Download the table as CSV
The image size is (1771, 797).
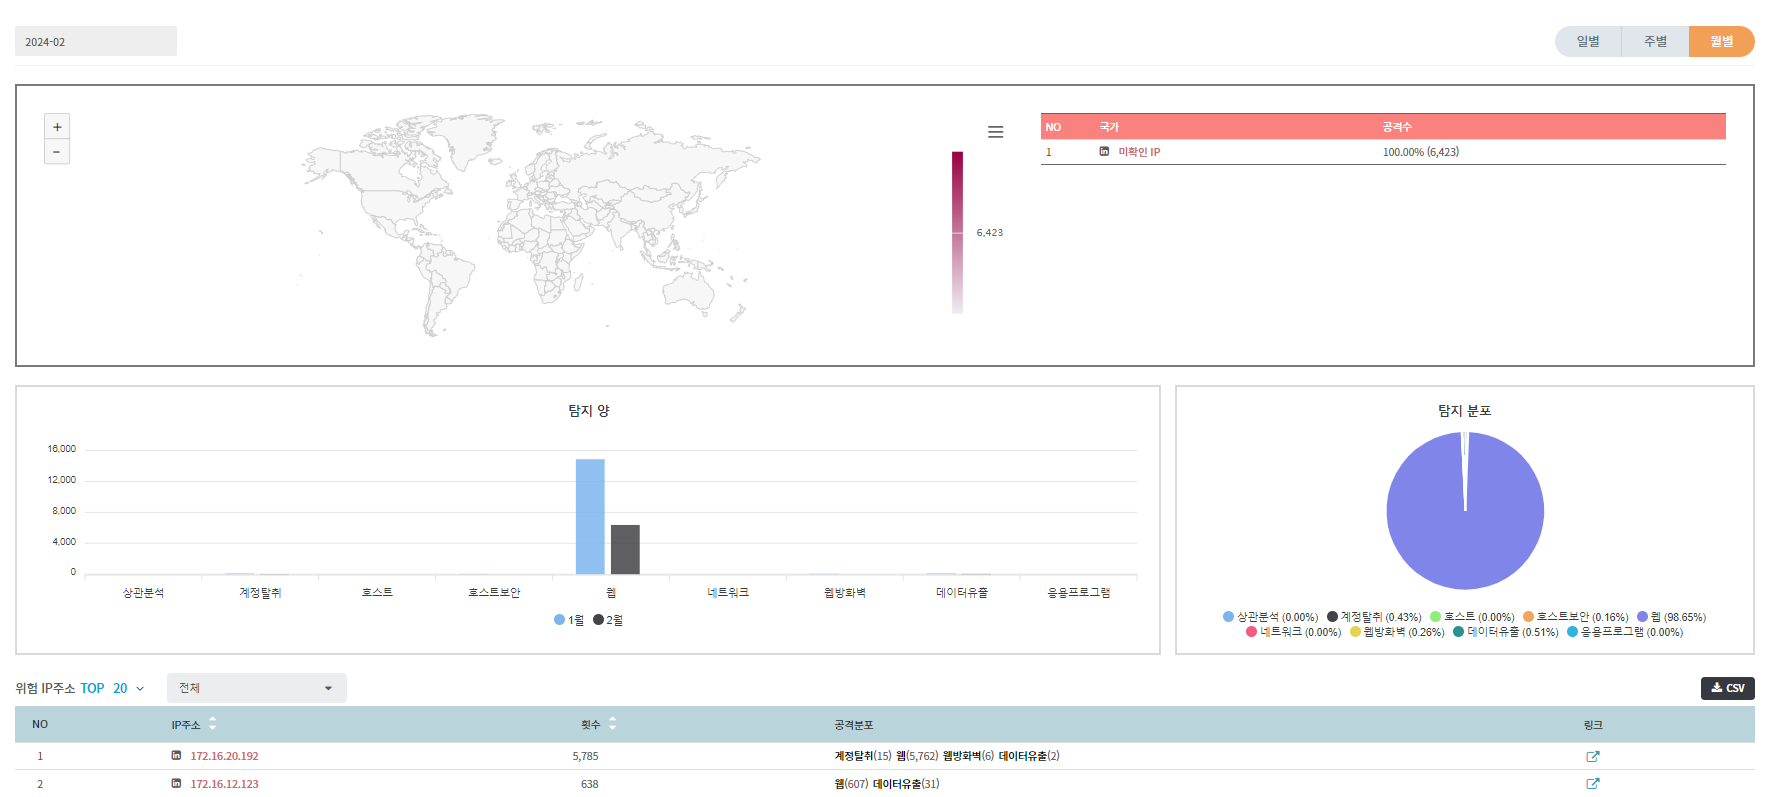pyautogui.click(x=1727, y=688)
